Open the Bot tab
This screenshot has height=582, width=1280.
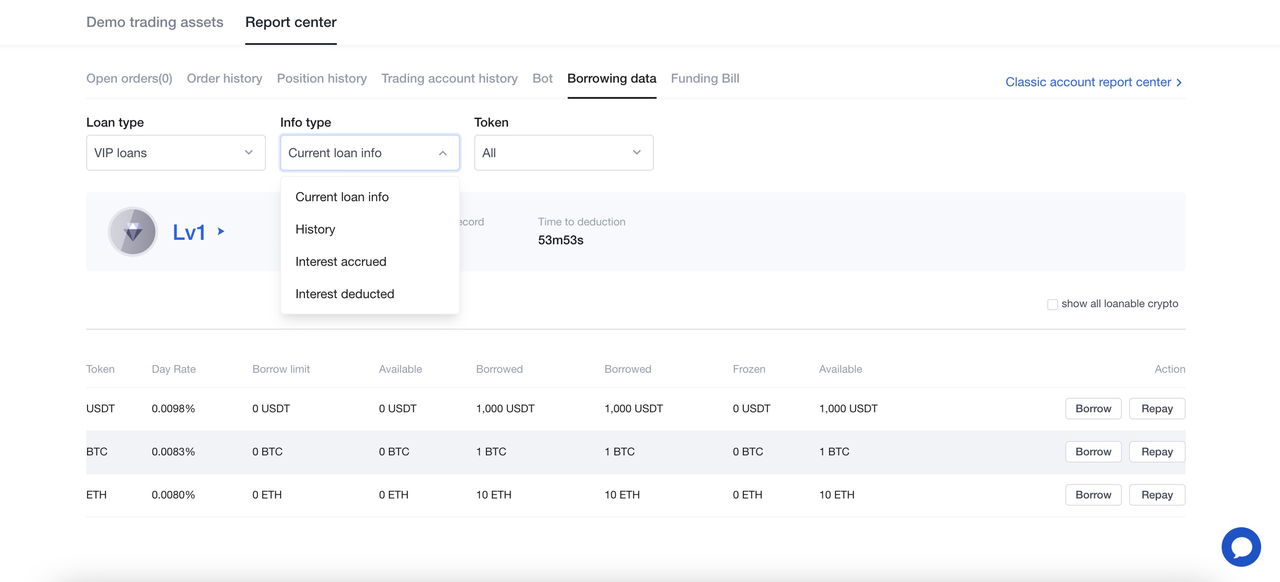click(x=543, y=78)
